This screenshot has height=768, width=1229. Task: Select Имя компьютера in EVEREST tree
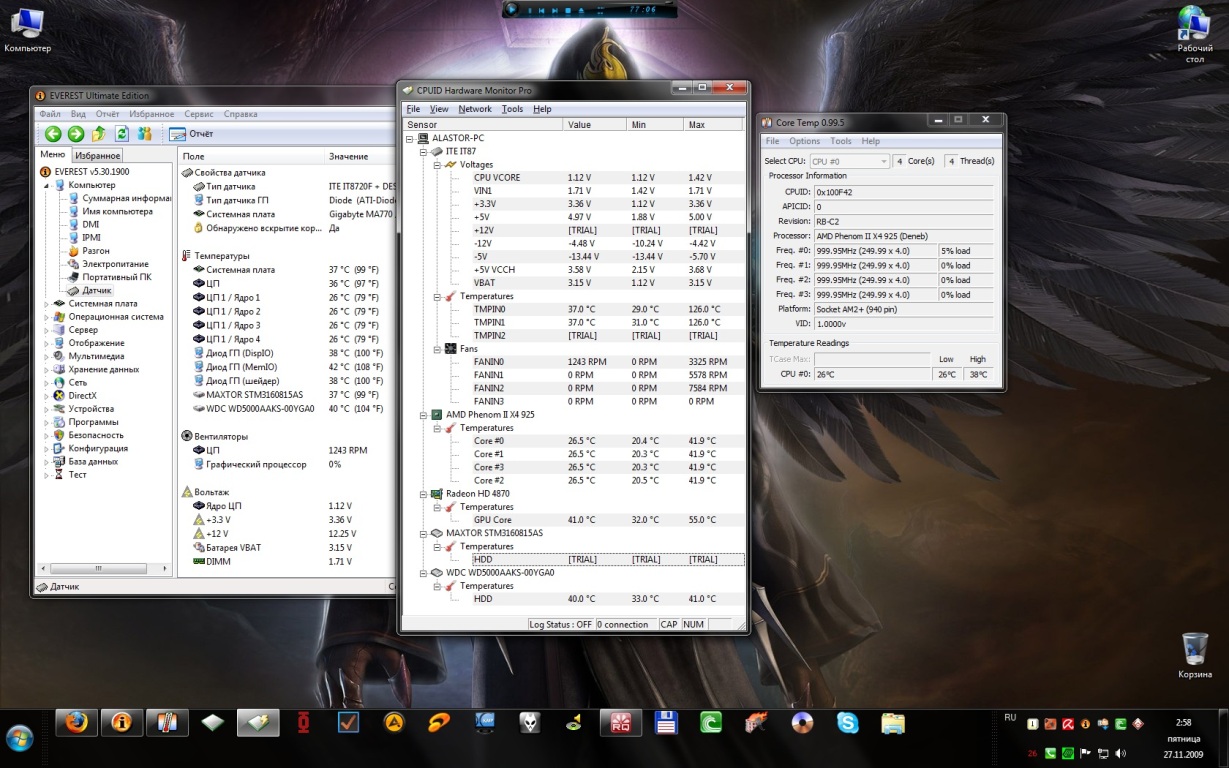[x=110, y=211]
